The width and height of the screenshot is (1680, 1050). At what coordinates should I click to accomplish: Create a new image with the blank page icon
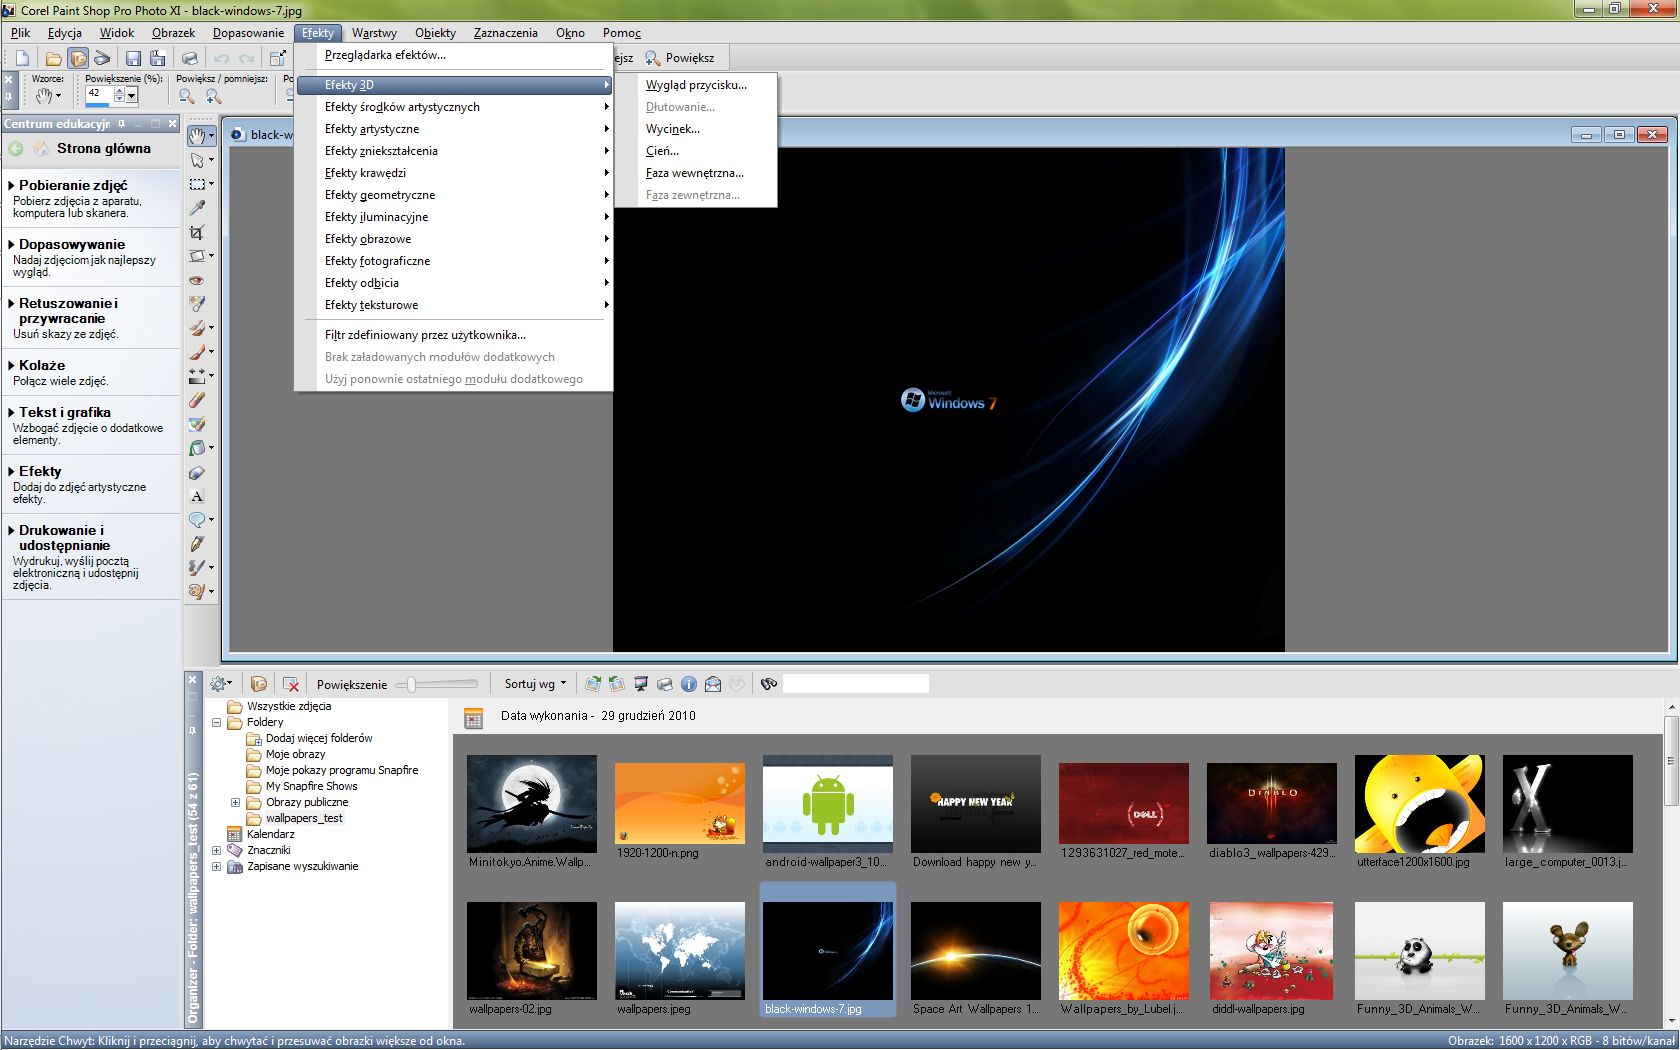tap(22, 58)
